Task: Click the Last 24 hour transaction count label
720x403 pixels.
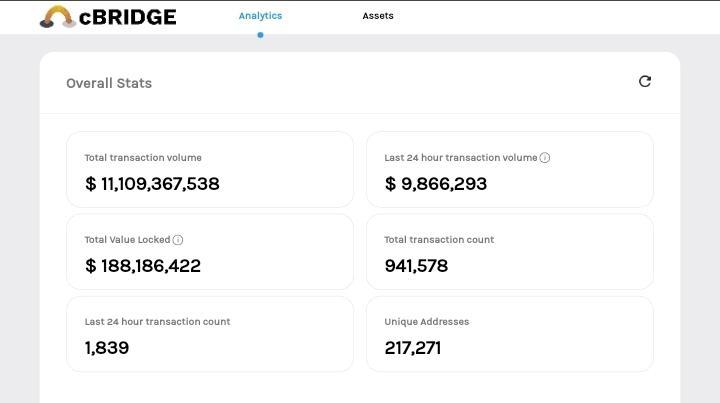Action: [157, 322]
